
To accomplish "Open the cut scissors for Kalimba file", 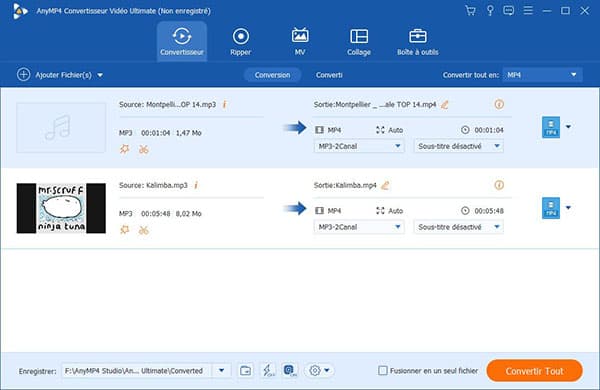I will pos(144,230).
